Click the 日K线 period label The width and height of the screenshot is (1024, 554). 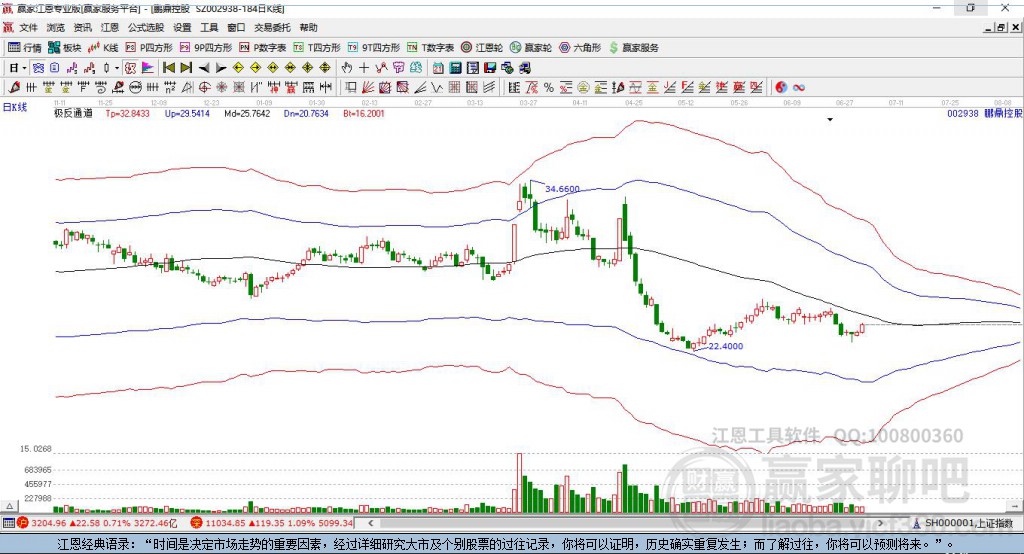(15, 107)
